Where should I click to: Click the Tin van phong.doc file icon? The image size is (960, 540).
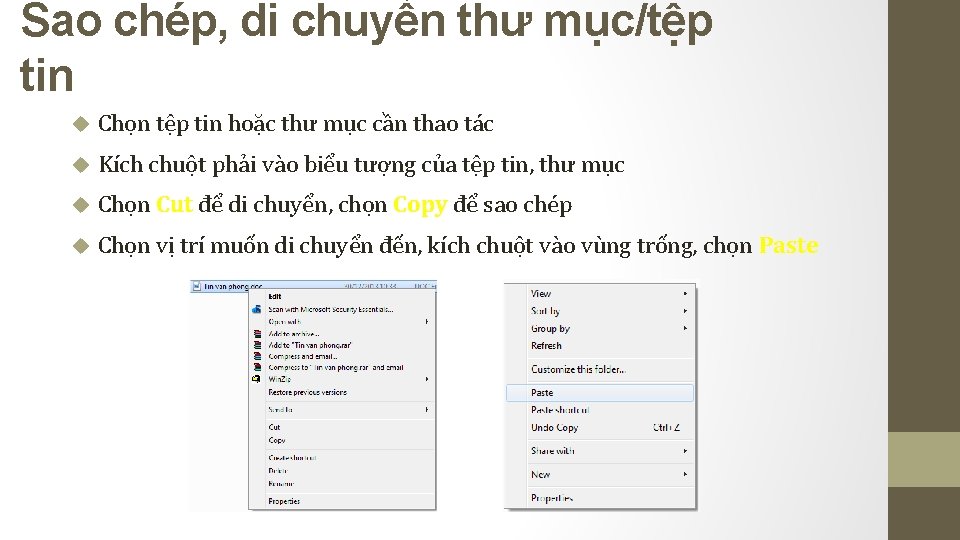(x=197, y=286)
